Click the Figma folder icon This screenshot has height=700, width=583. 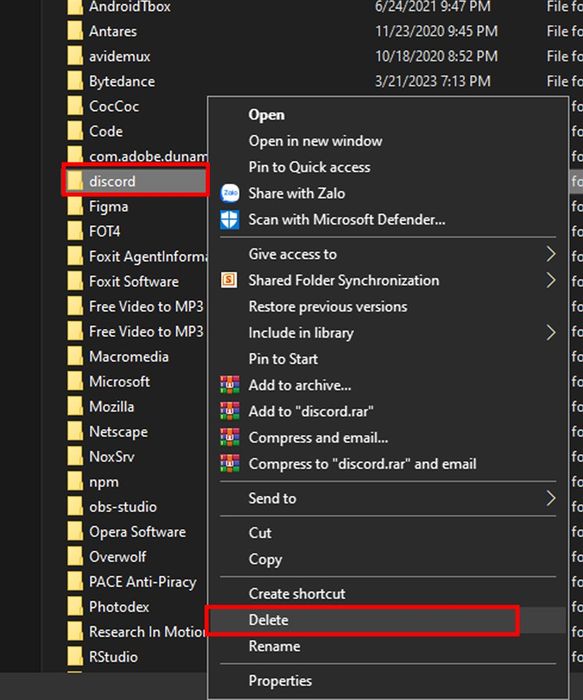point(75,206)
